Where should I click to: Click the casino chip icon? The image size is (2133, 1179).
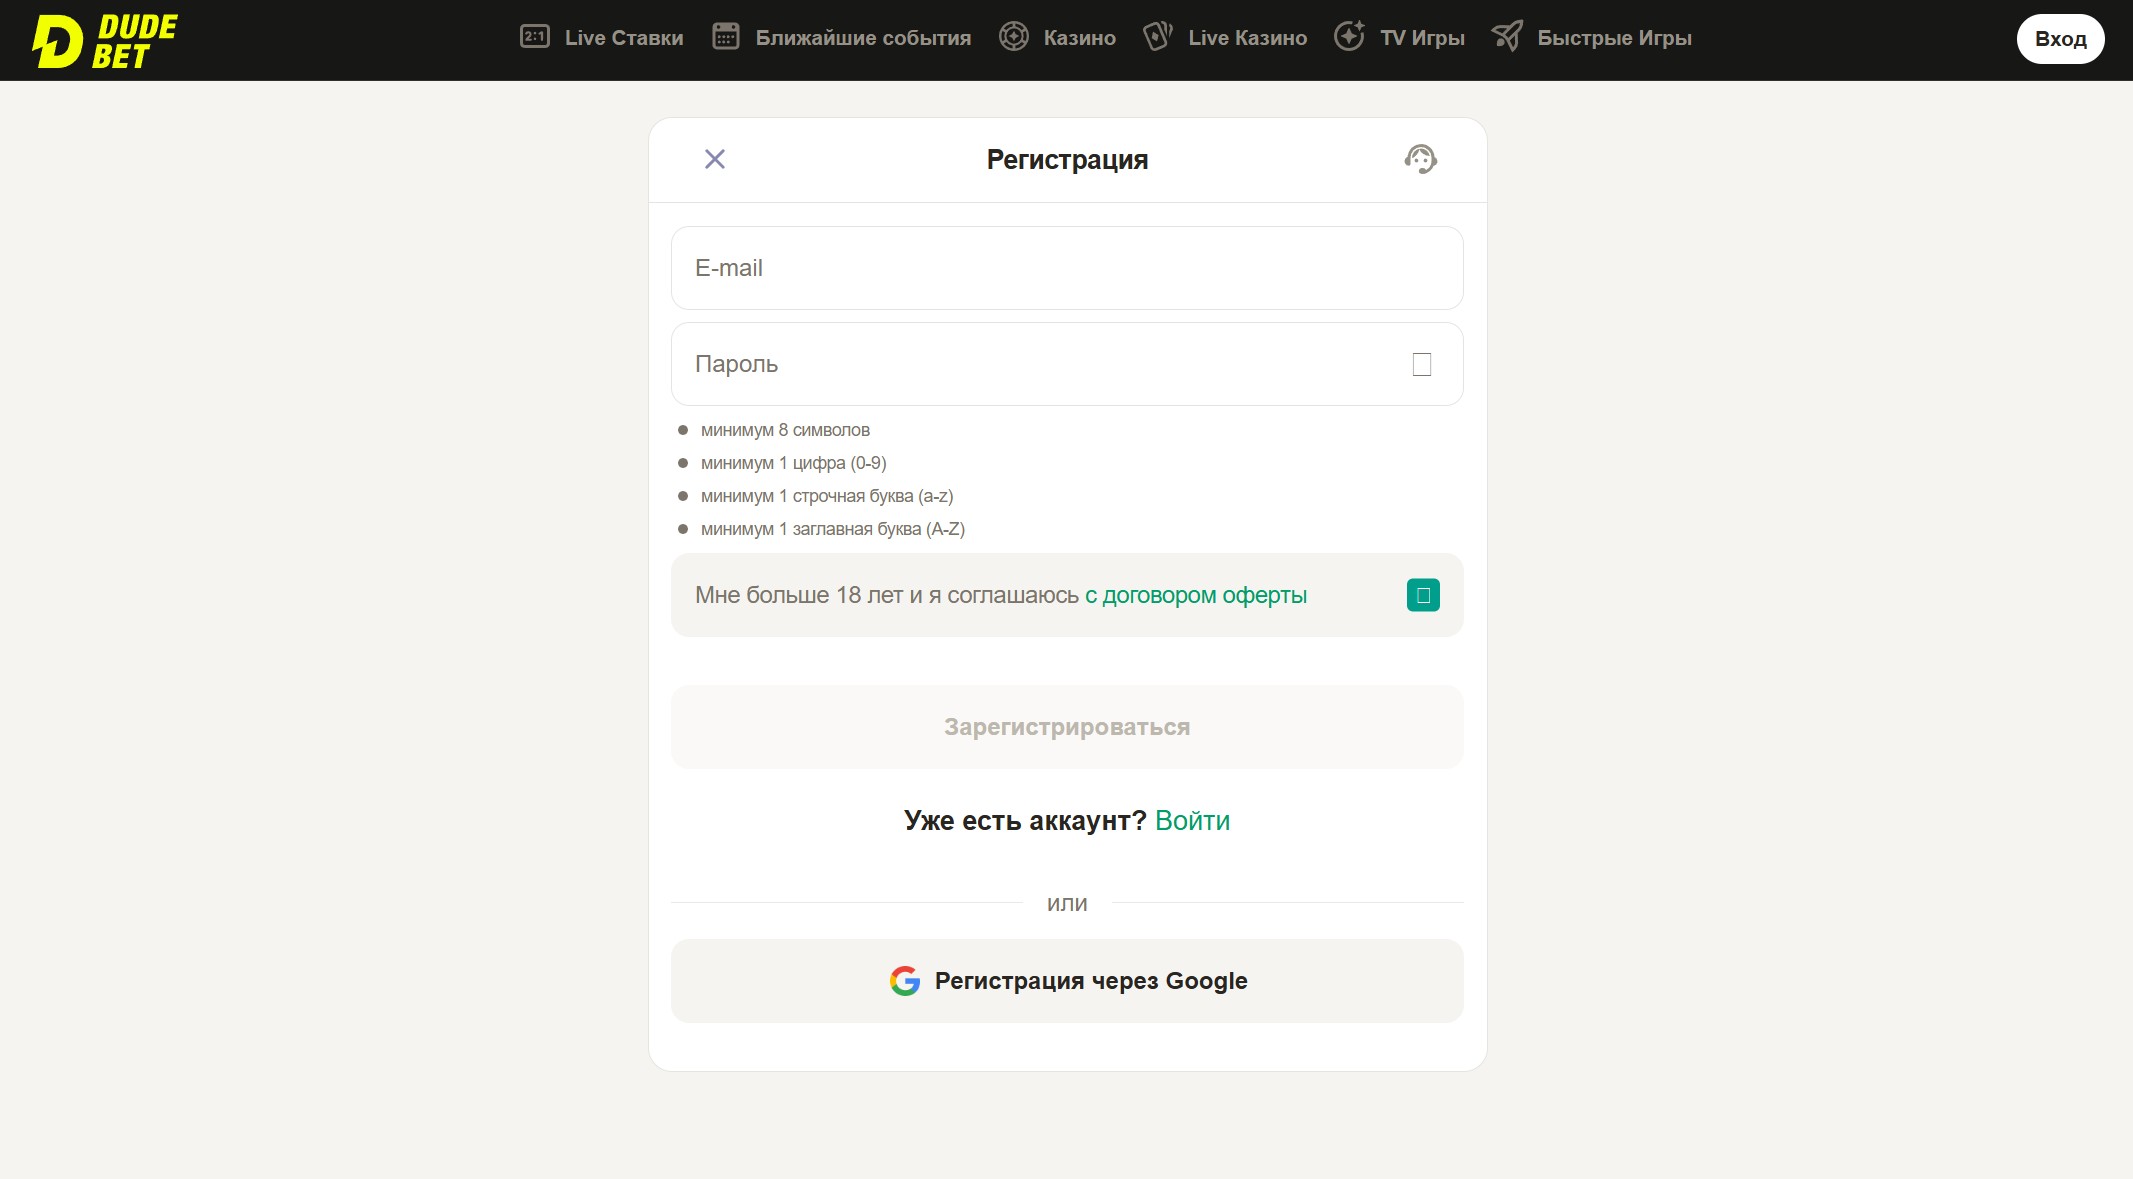1013,37
